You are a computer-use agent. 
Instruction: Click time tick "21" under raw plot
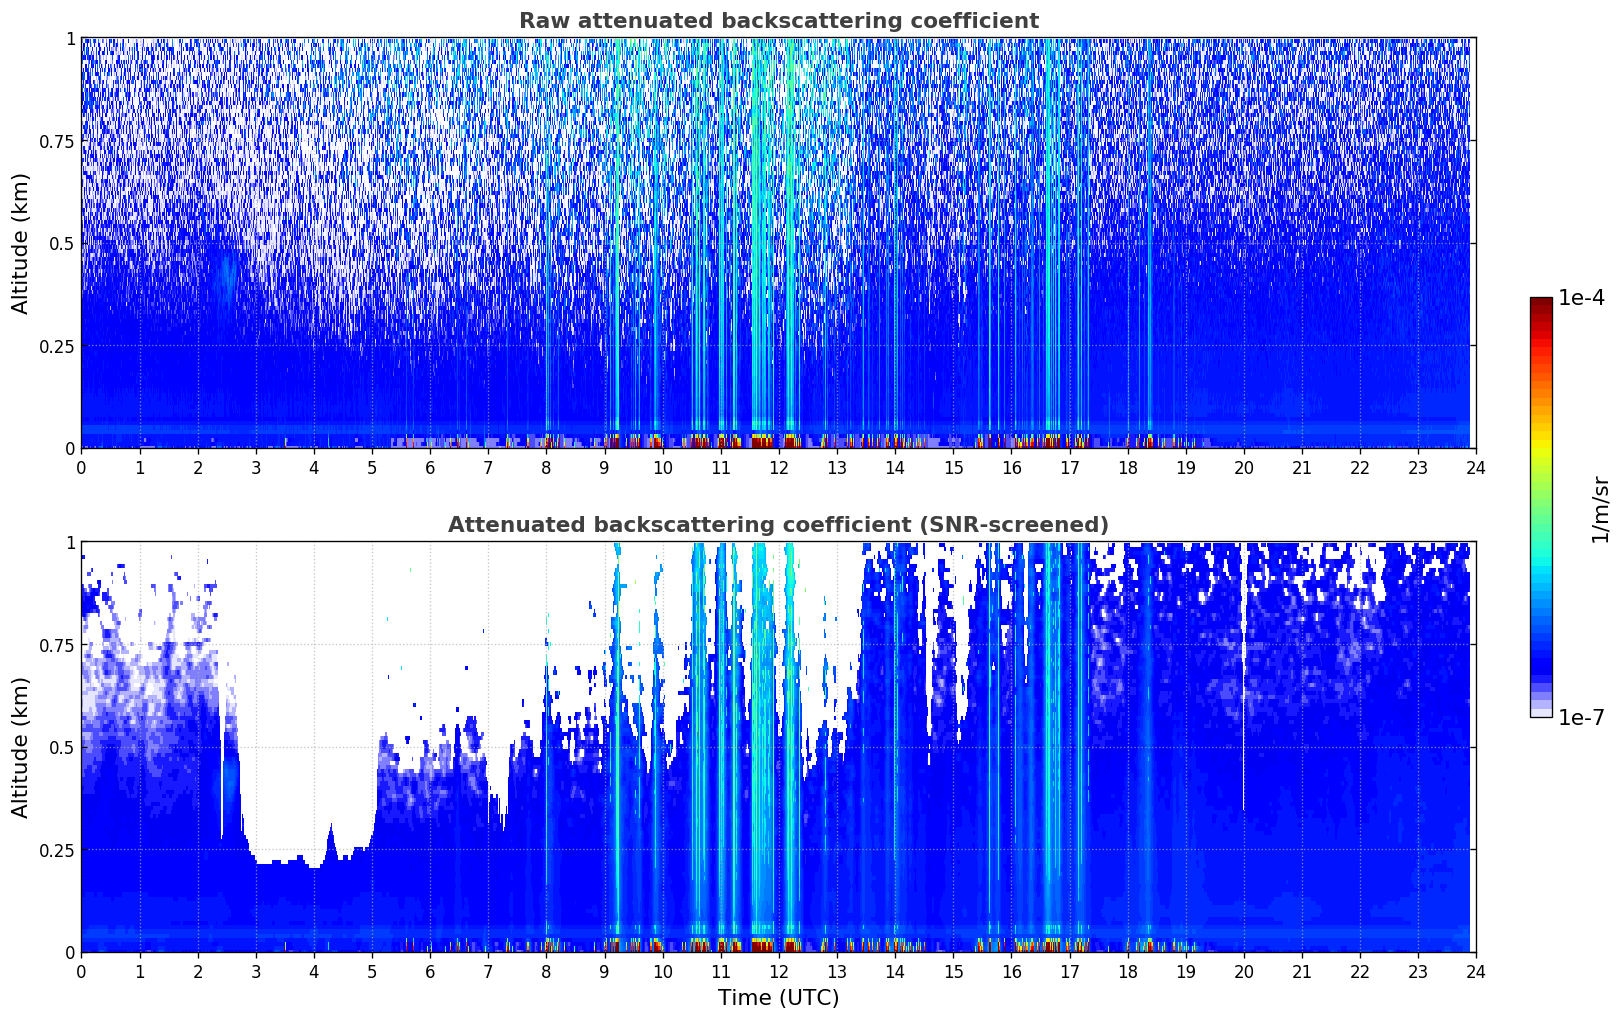coord(1301,467)
